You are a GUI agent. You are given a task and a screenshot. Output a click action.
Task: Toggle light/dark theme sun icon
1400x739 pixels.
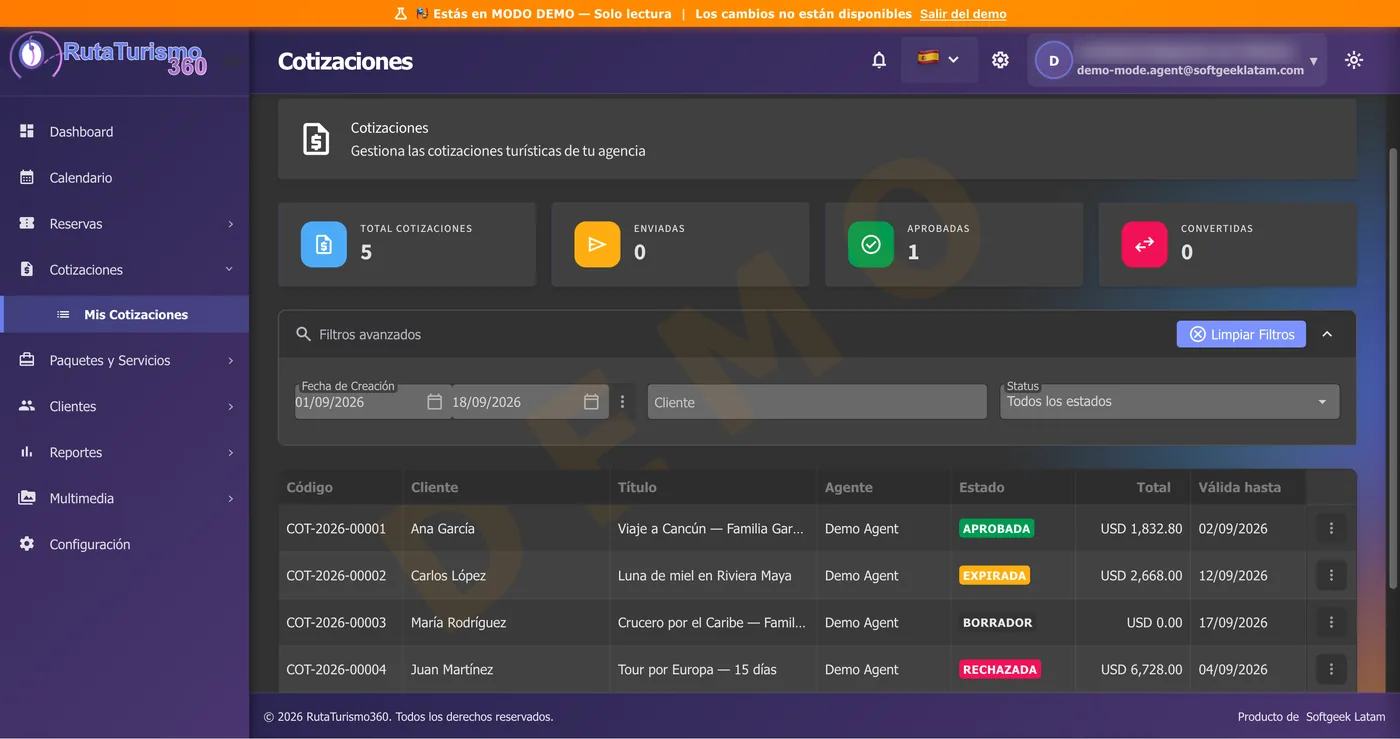pyautogui.click(x=1354, y=60)
